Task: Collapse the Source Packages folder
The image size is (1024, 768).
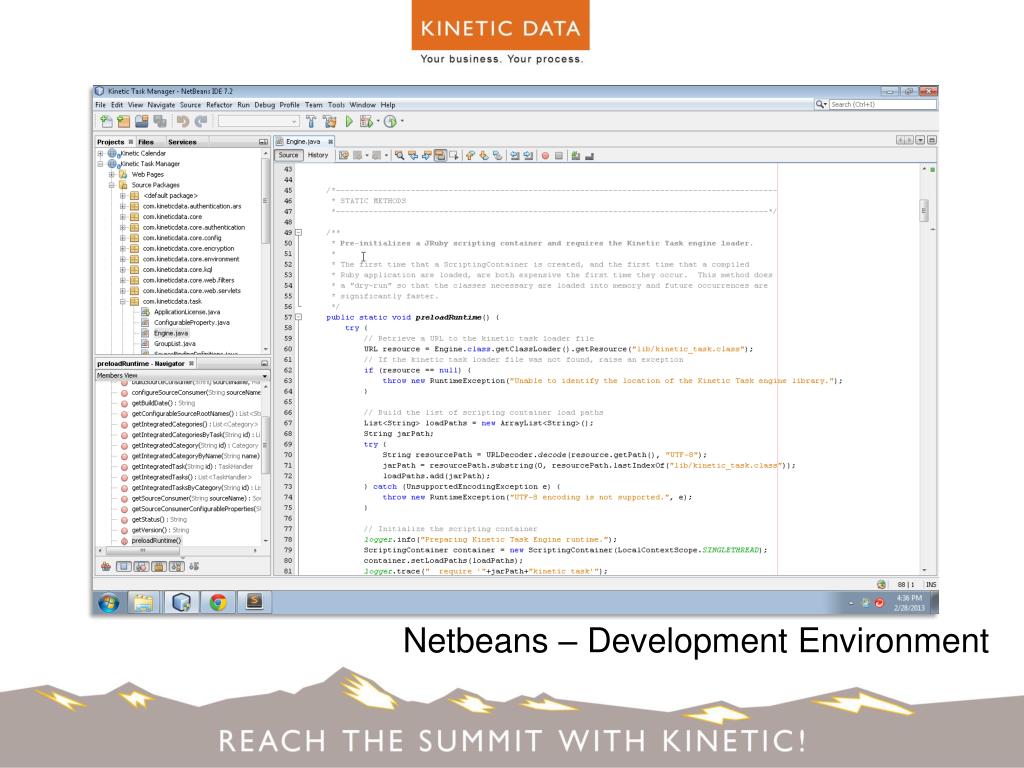Action: [x=112, y=185]
